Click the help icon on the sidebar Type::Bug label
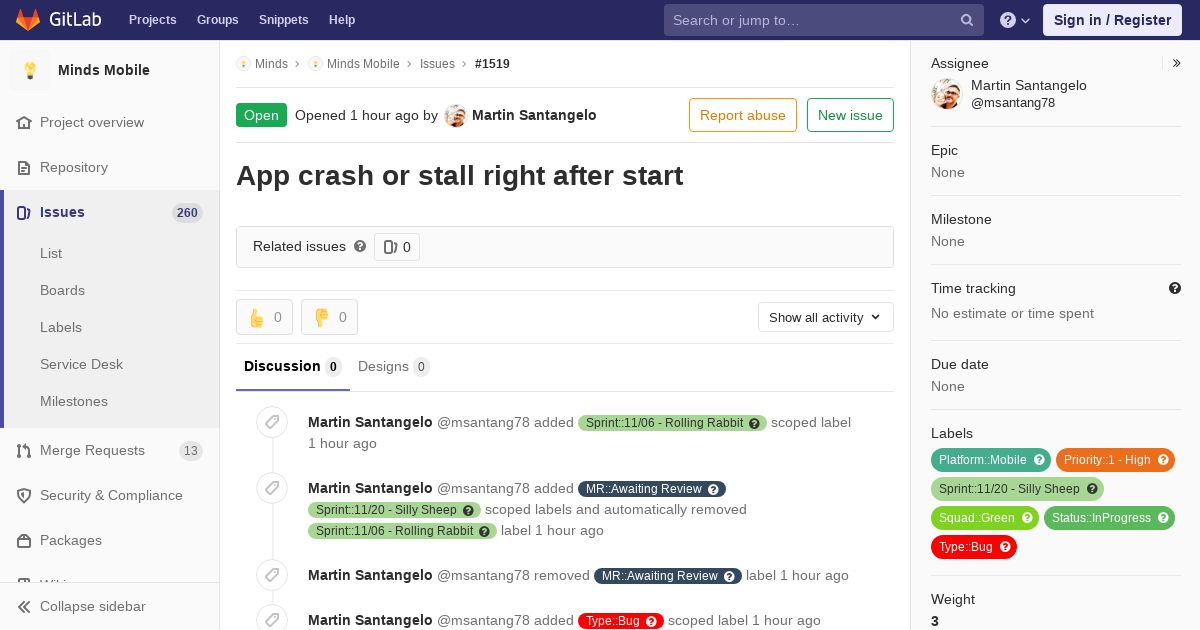 tap(1005, 547)
